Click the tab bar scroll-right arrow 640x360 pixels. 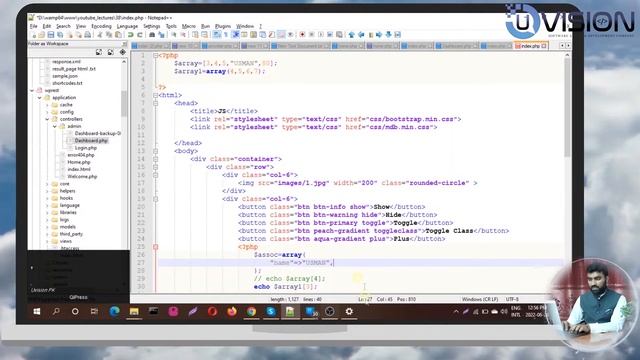pyautogui.click(x=568, y=46)
